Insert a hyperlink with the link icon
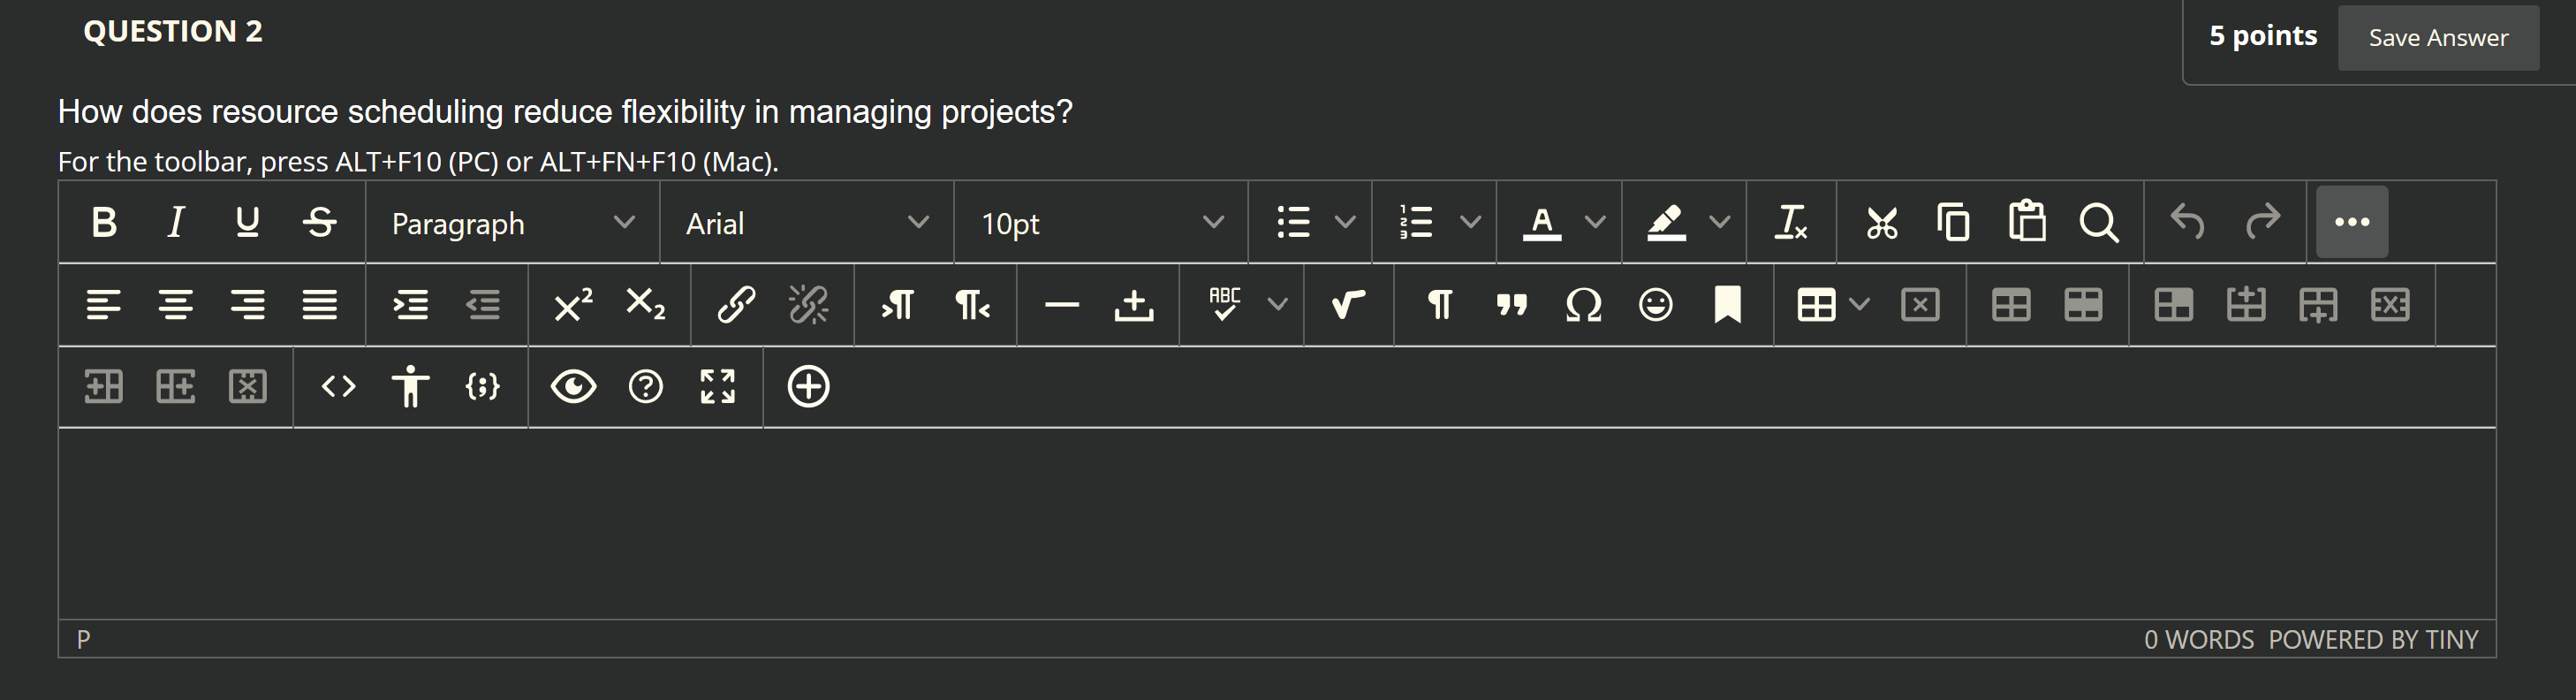The height and width of the screenshot is (700, 2576). pos(737,305)
